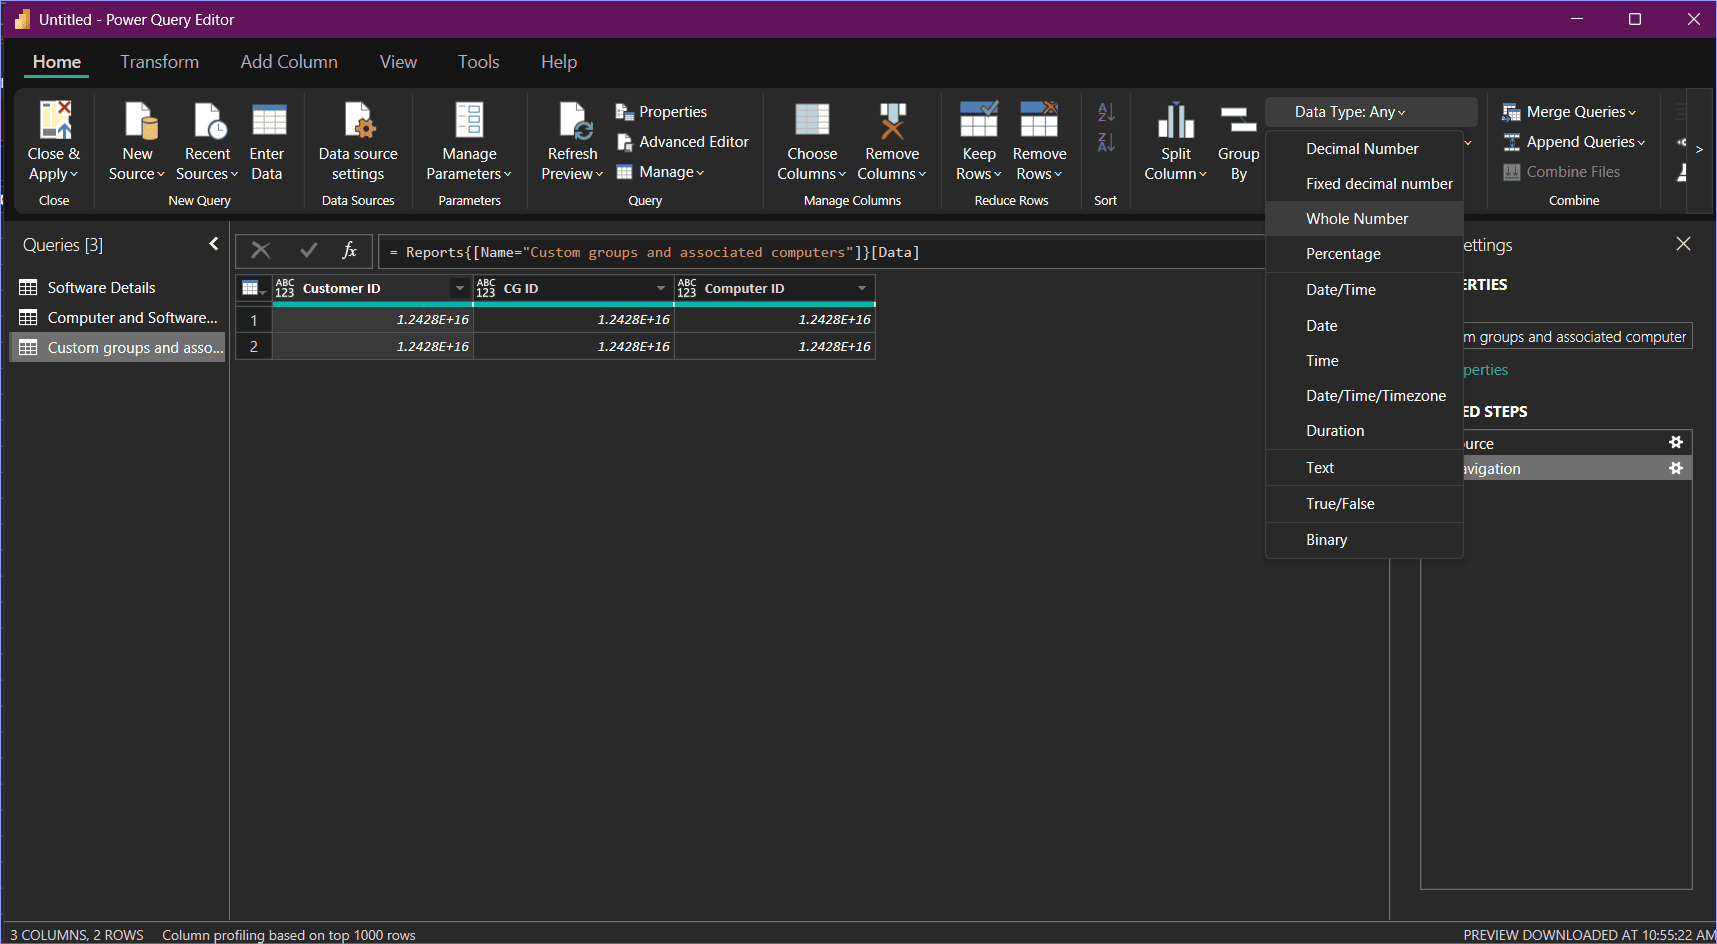Edit the query name field
Viewport: 1717px width, 944px height.
pyautogui.click(x=1577, y=337)
